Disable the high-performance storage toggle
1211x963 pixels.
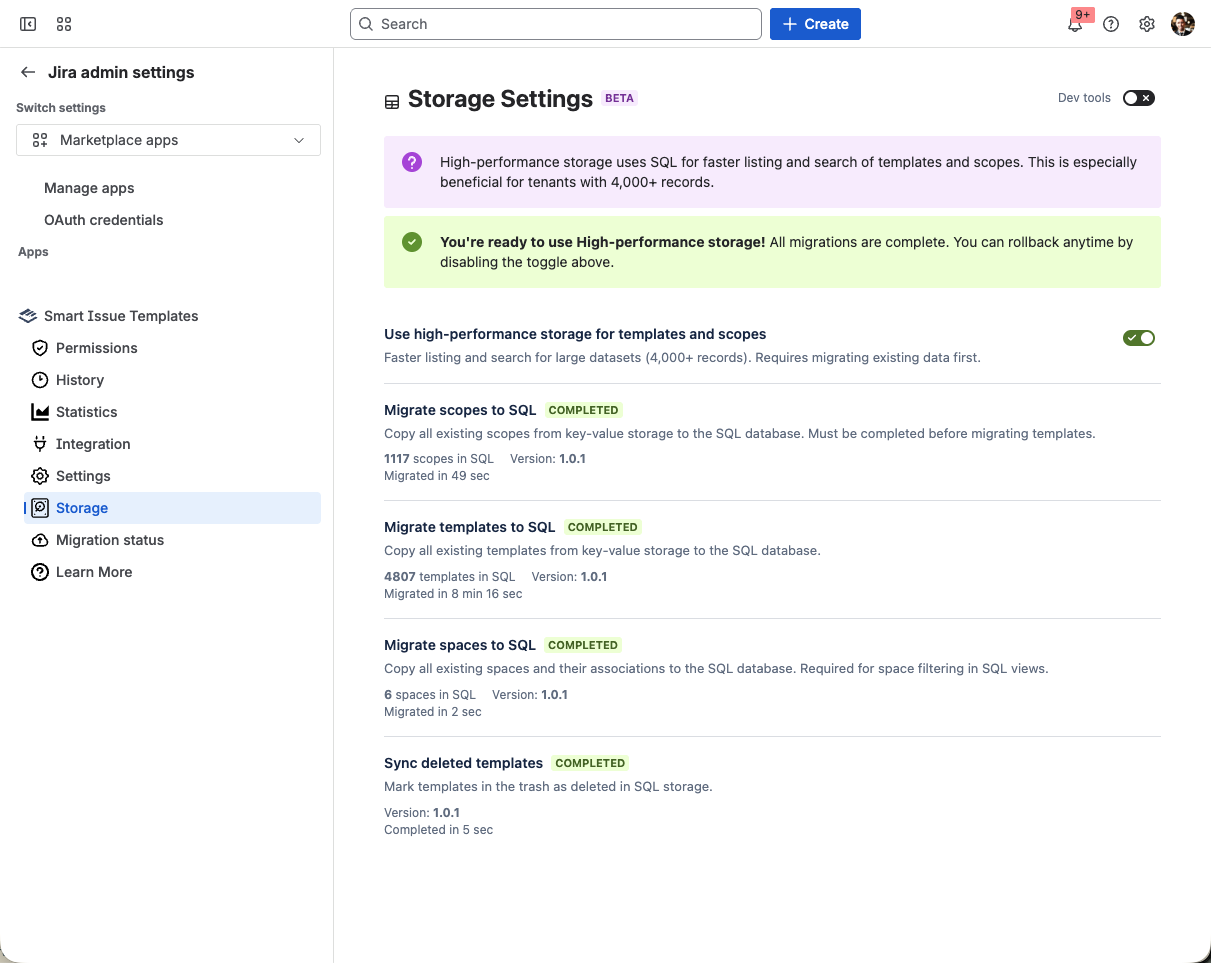pos(1139,338)
